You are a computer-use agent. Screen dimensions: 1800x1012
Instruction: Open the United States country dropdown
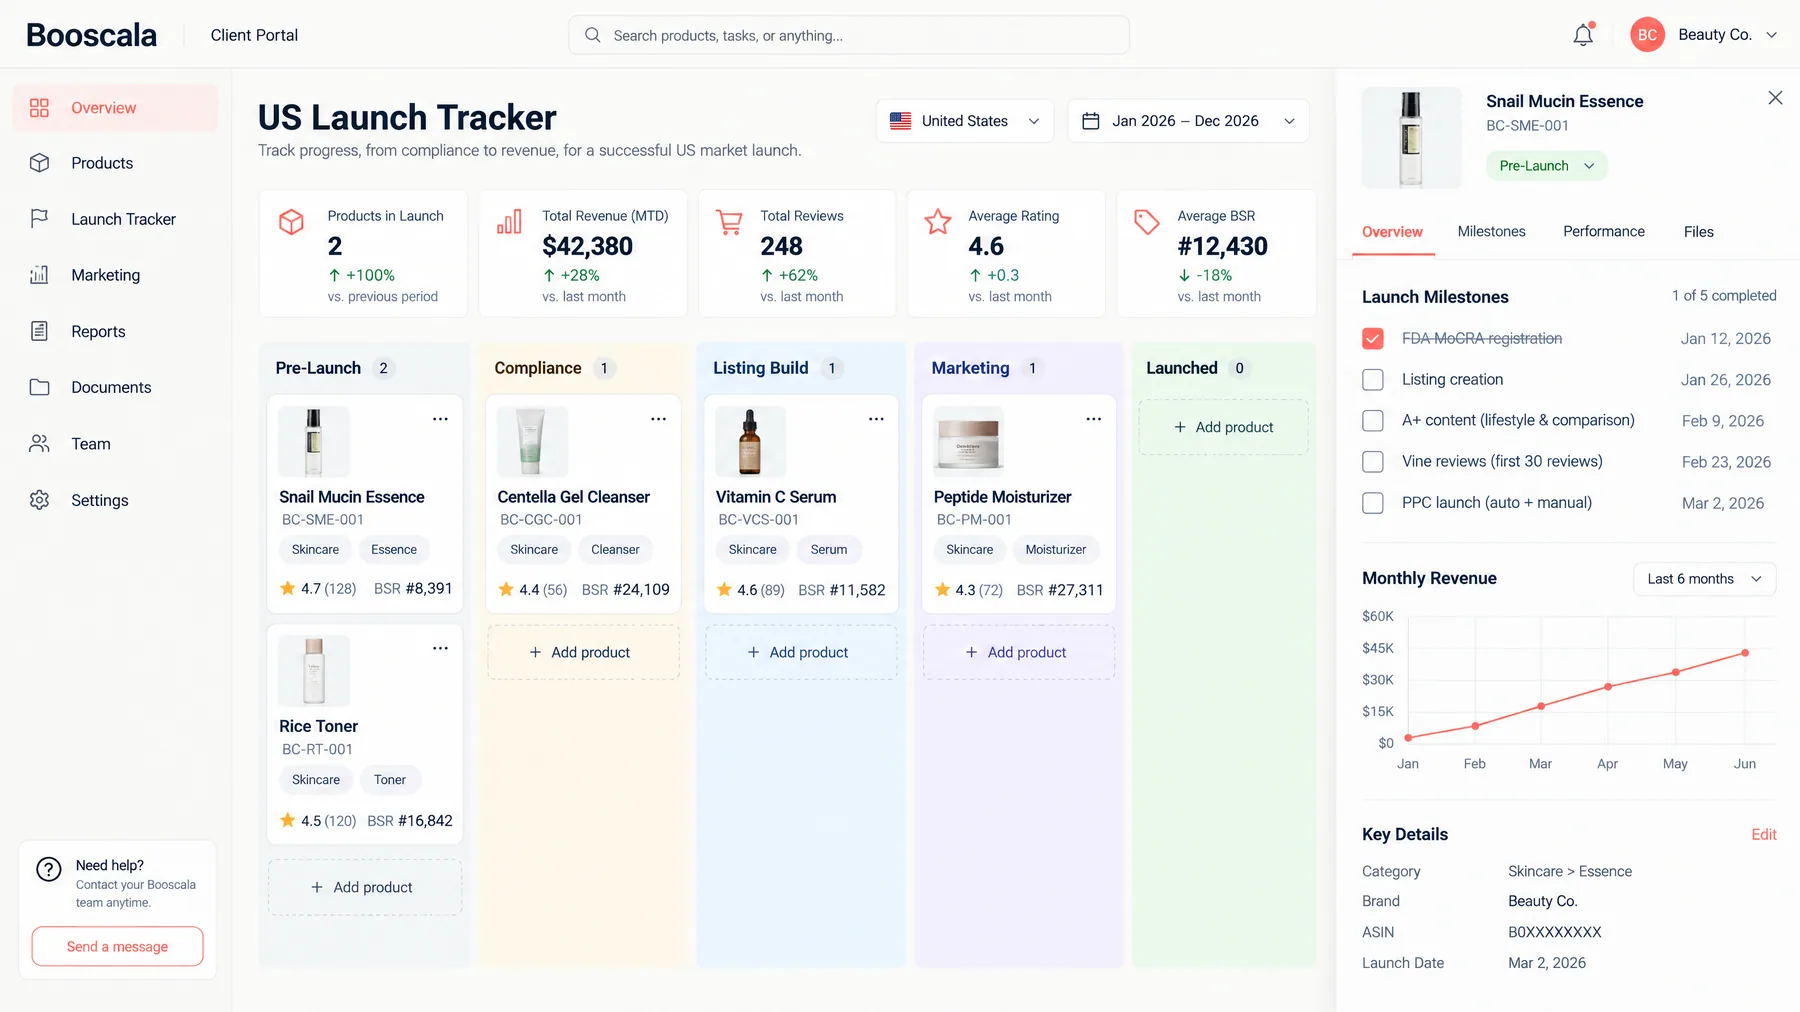(x=965, y=121)
